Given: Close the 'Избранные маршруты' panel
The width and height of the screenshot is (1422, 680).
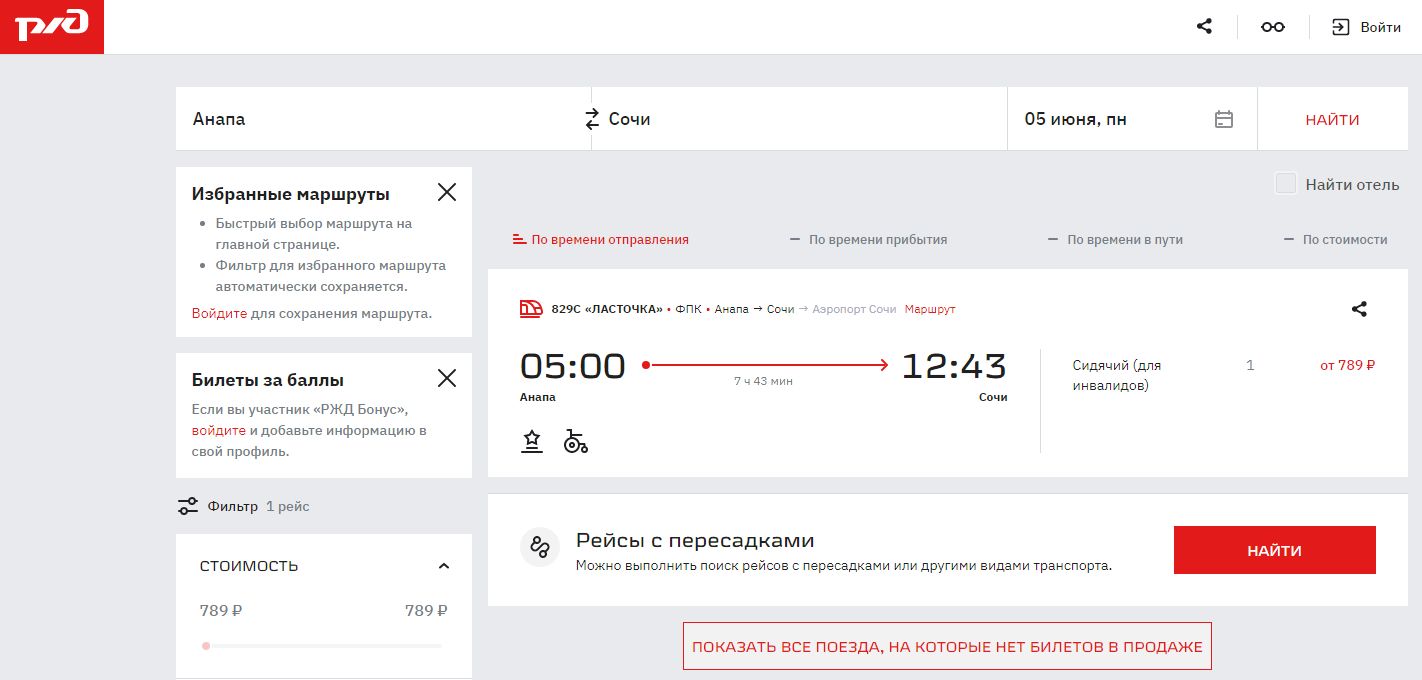Looking at the screenshot, I should coord(447,193).
